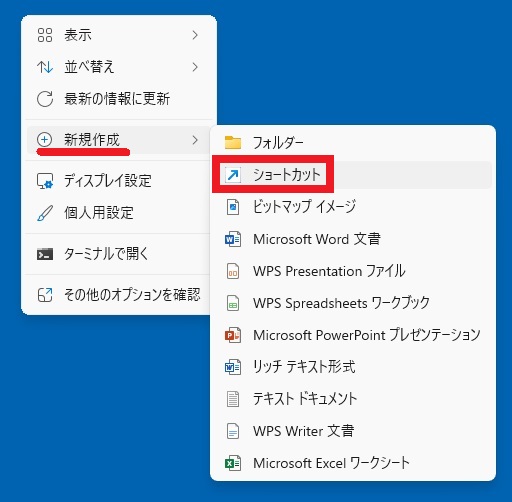Click the 表示 grid icon
The width and height of the screenshot is (512, 502).
click(x=45, y=35)
